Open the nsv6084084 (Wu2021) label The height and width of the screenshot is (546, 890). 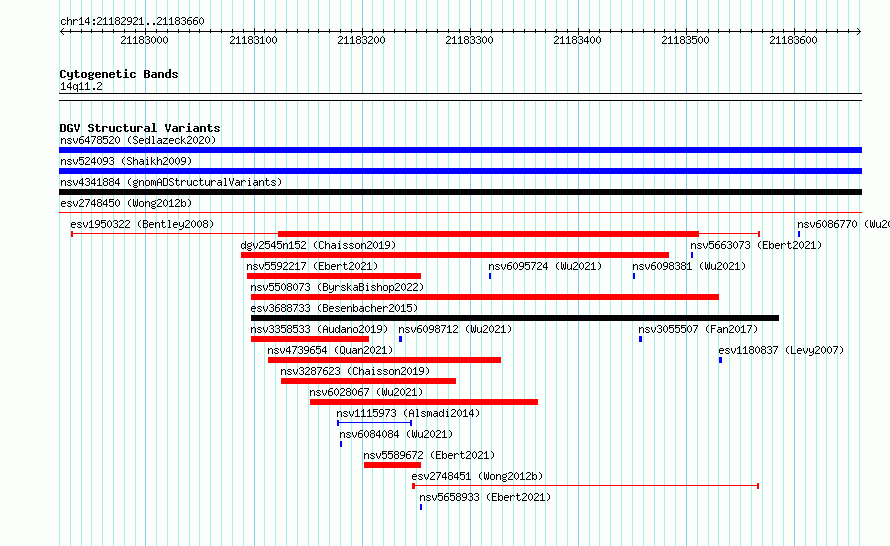coord(396,434)
